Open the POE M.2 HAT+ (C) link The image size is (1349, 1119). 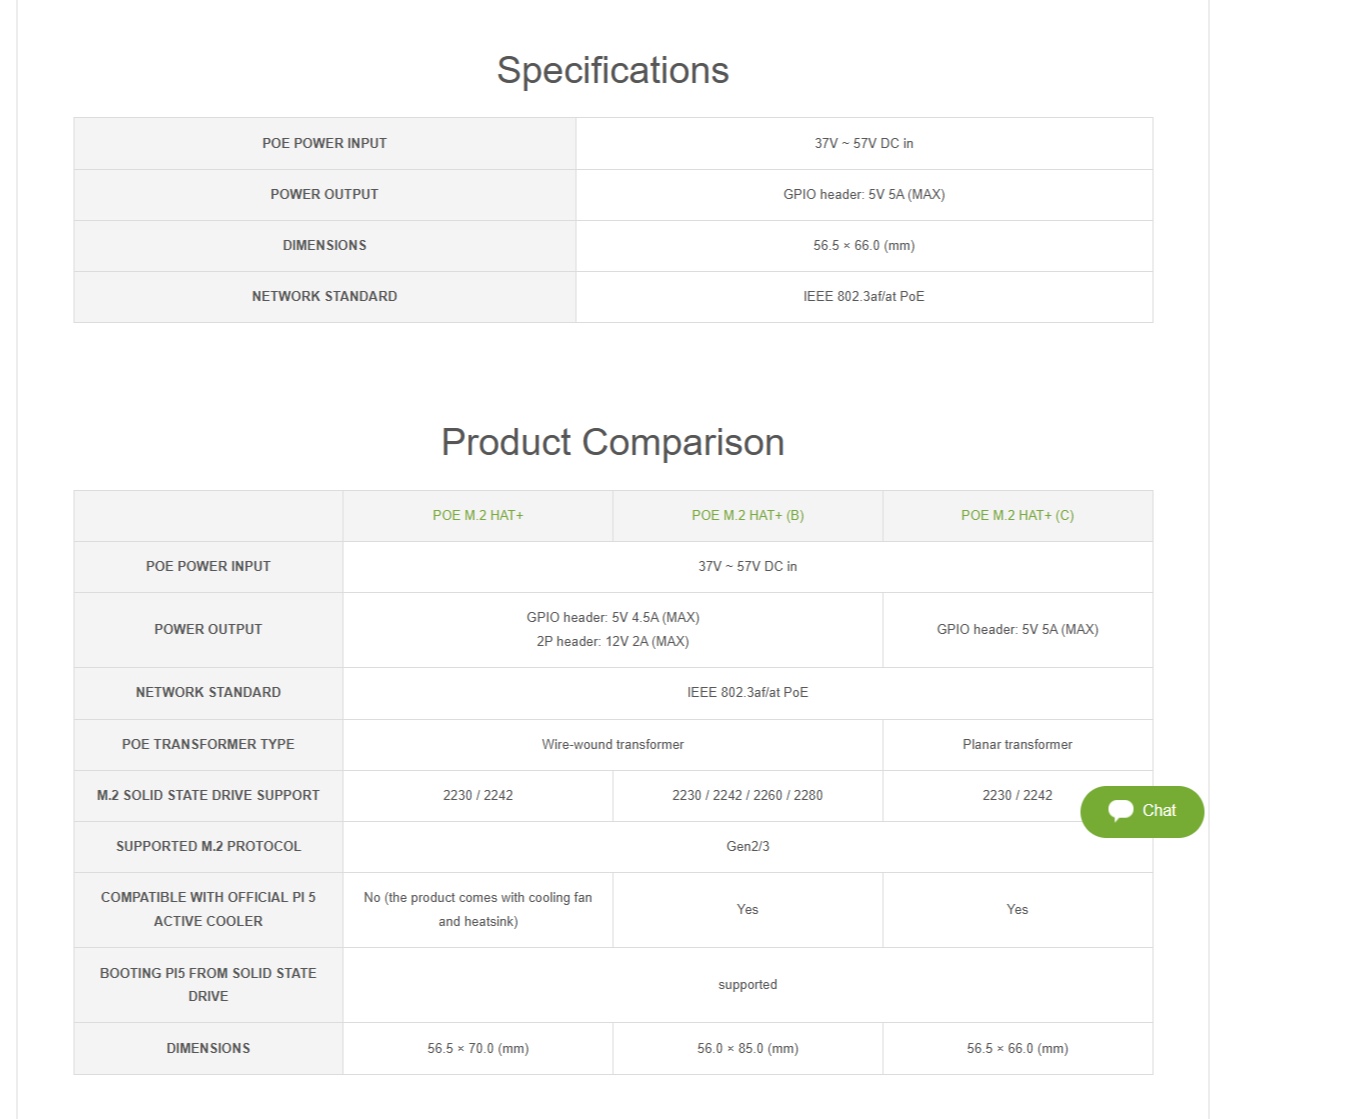pyautogui.click(x=1017, y=515)
